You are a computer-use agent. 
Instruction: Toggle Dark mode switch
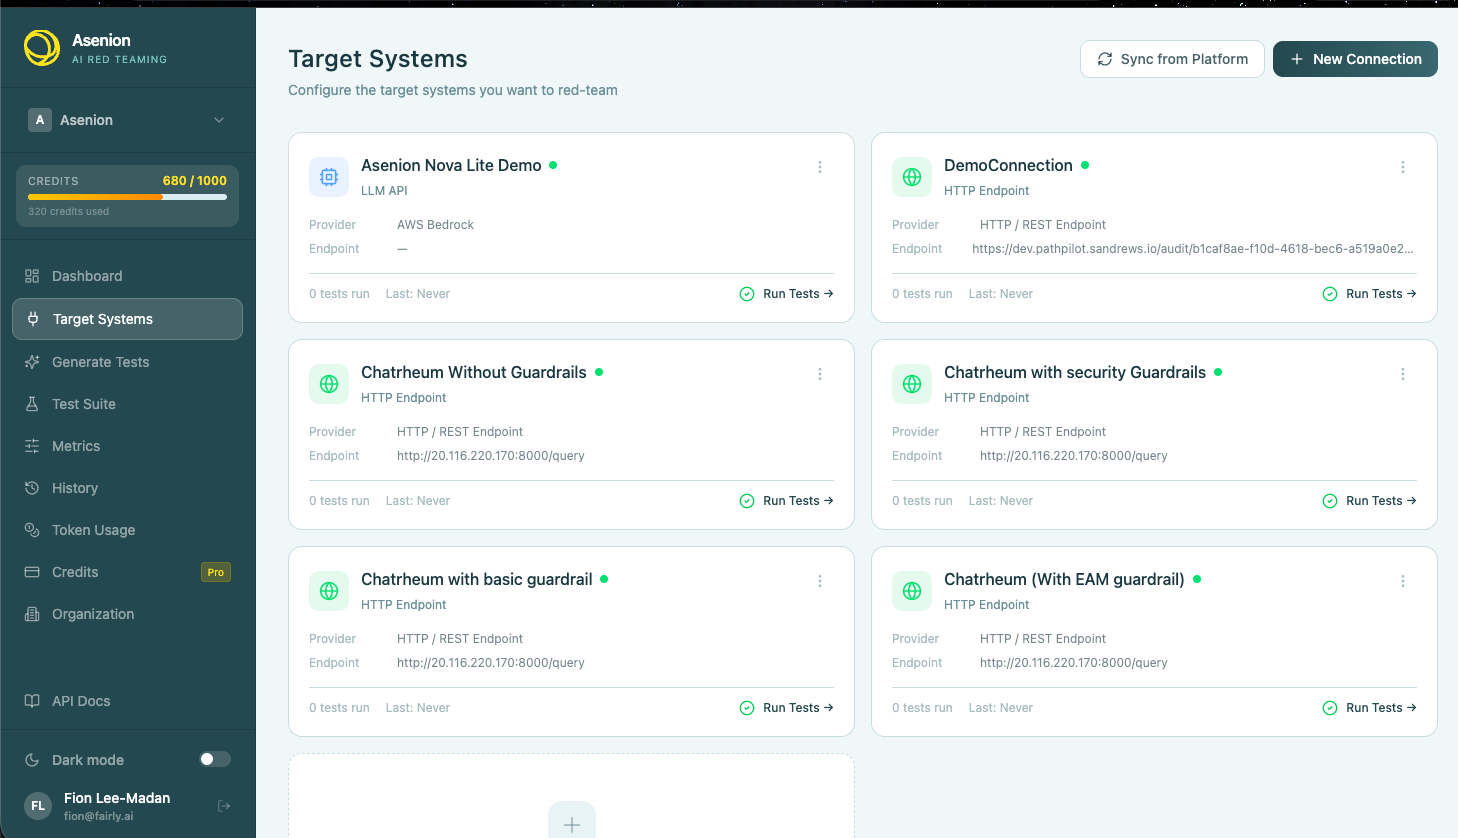(215, 759)
